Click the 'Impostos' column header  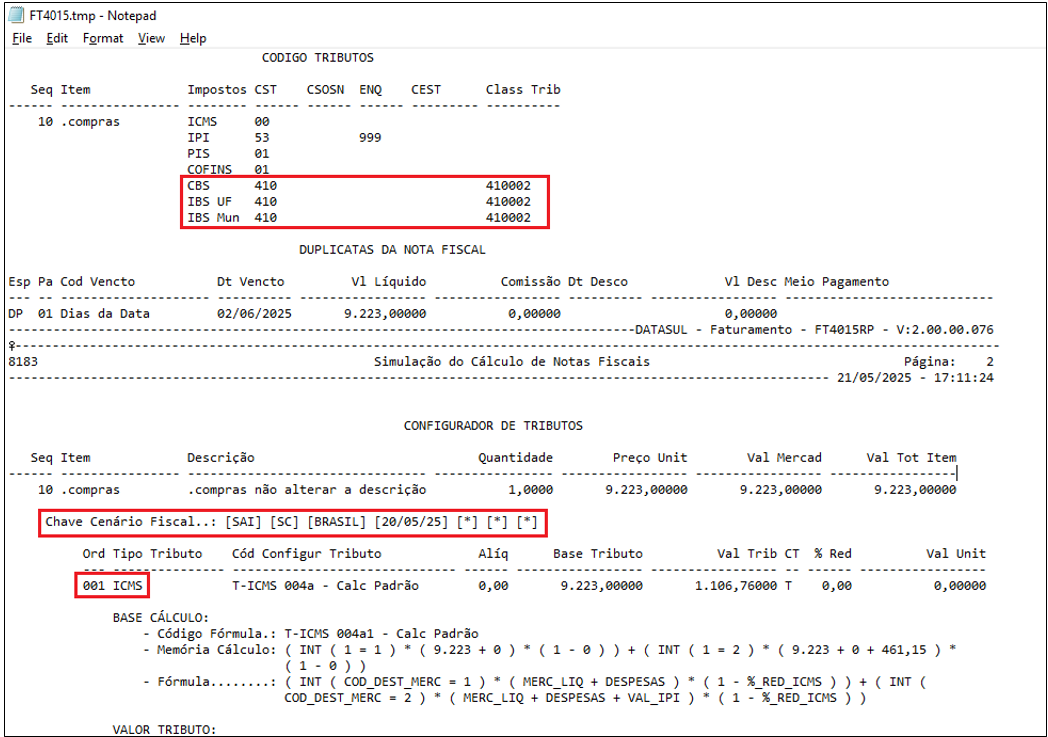(x=217, y=90)
